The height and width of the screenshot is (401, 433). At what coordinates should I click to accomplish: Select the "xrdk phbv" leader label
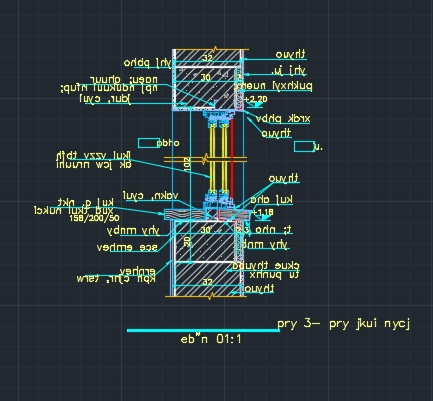[283, 119]
